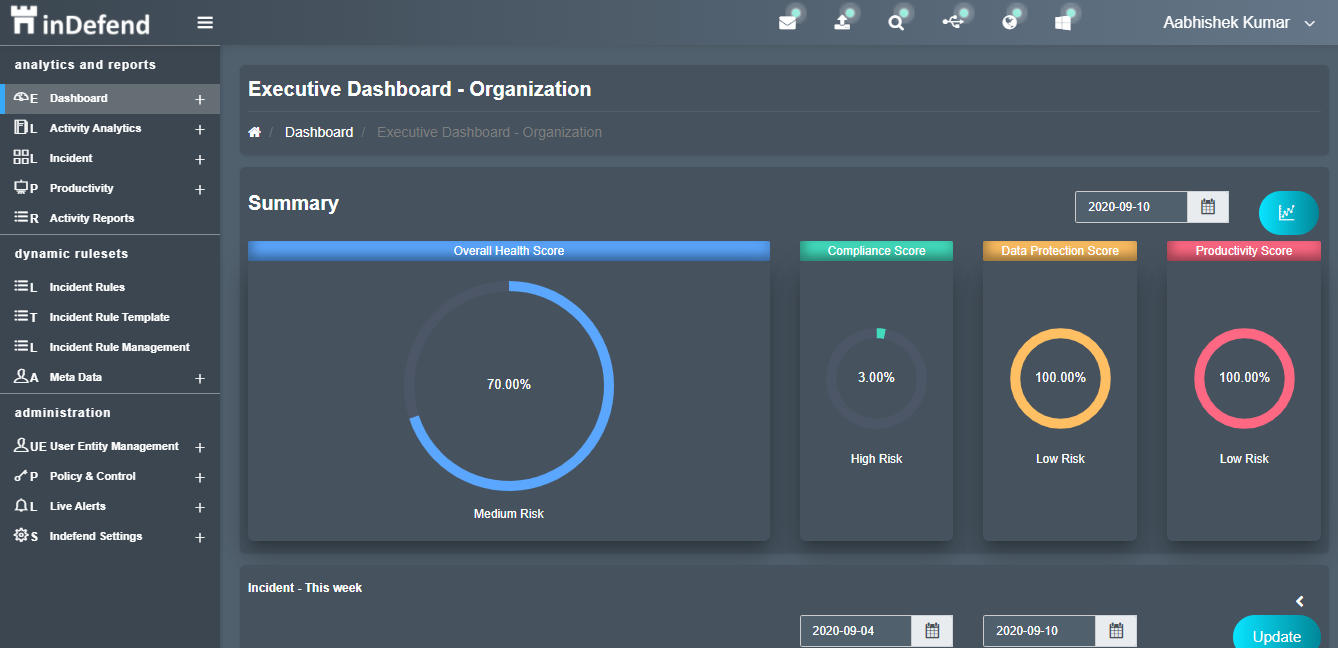Click the incident start date field 2020-09-04
Viewport: 1338px width, 648px height.
tap(855, 631)
